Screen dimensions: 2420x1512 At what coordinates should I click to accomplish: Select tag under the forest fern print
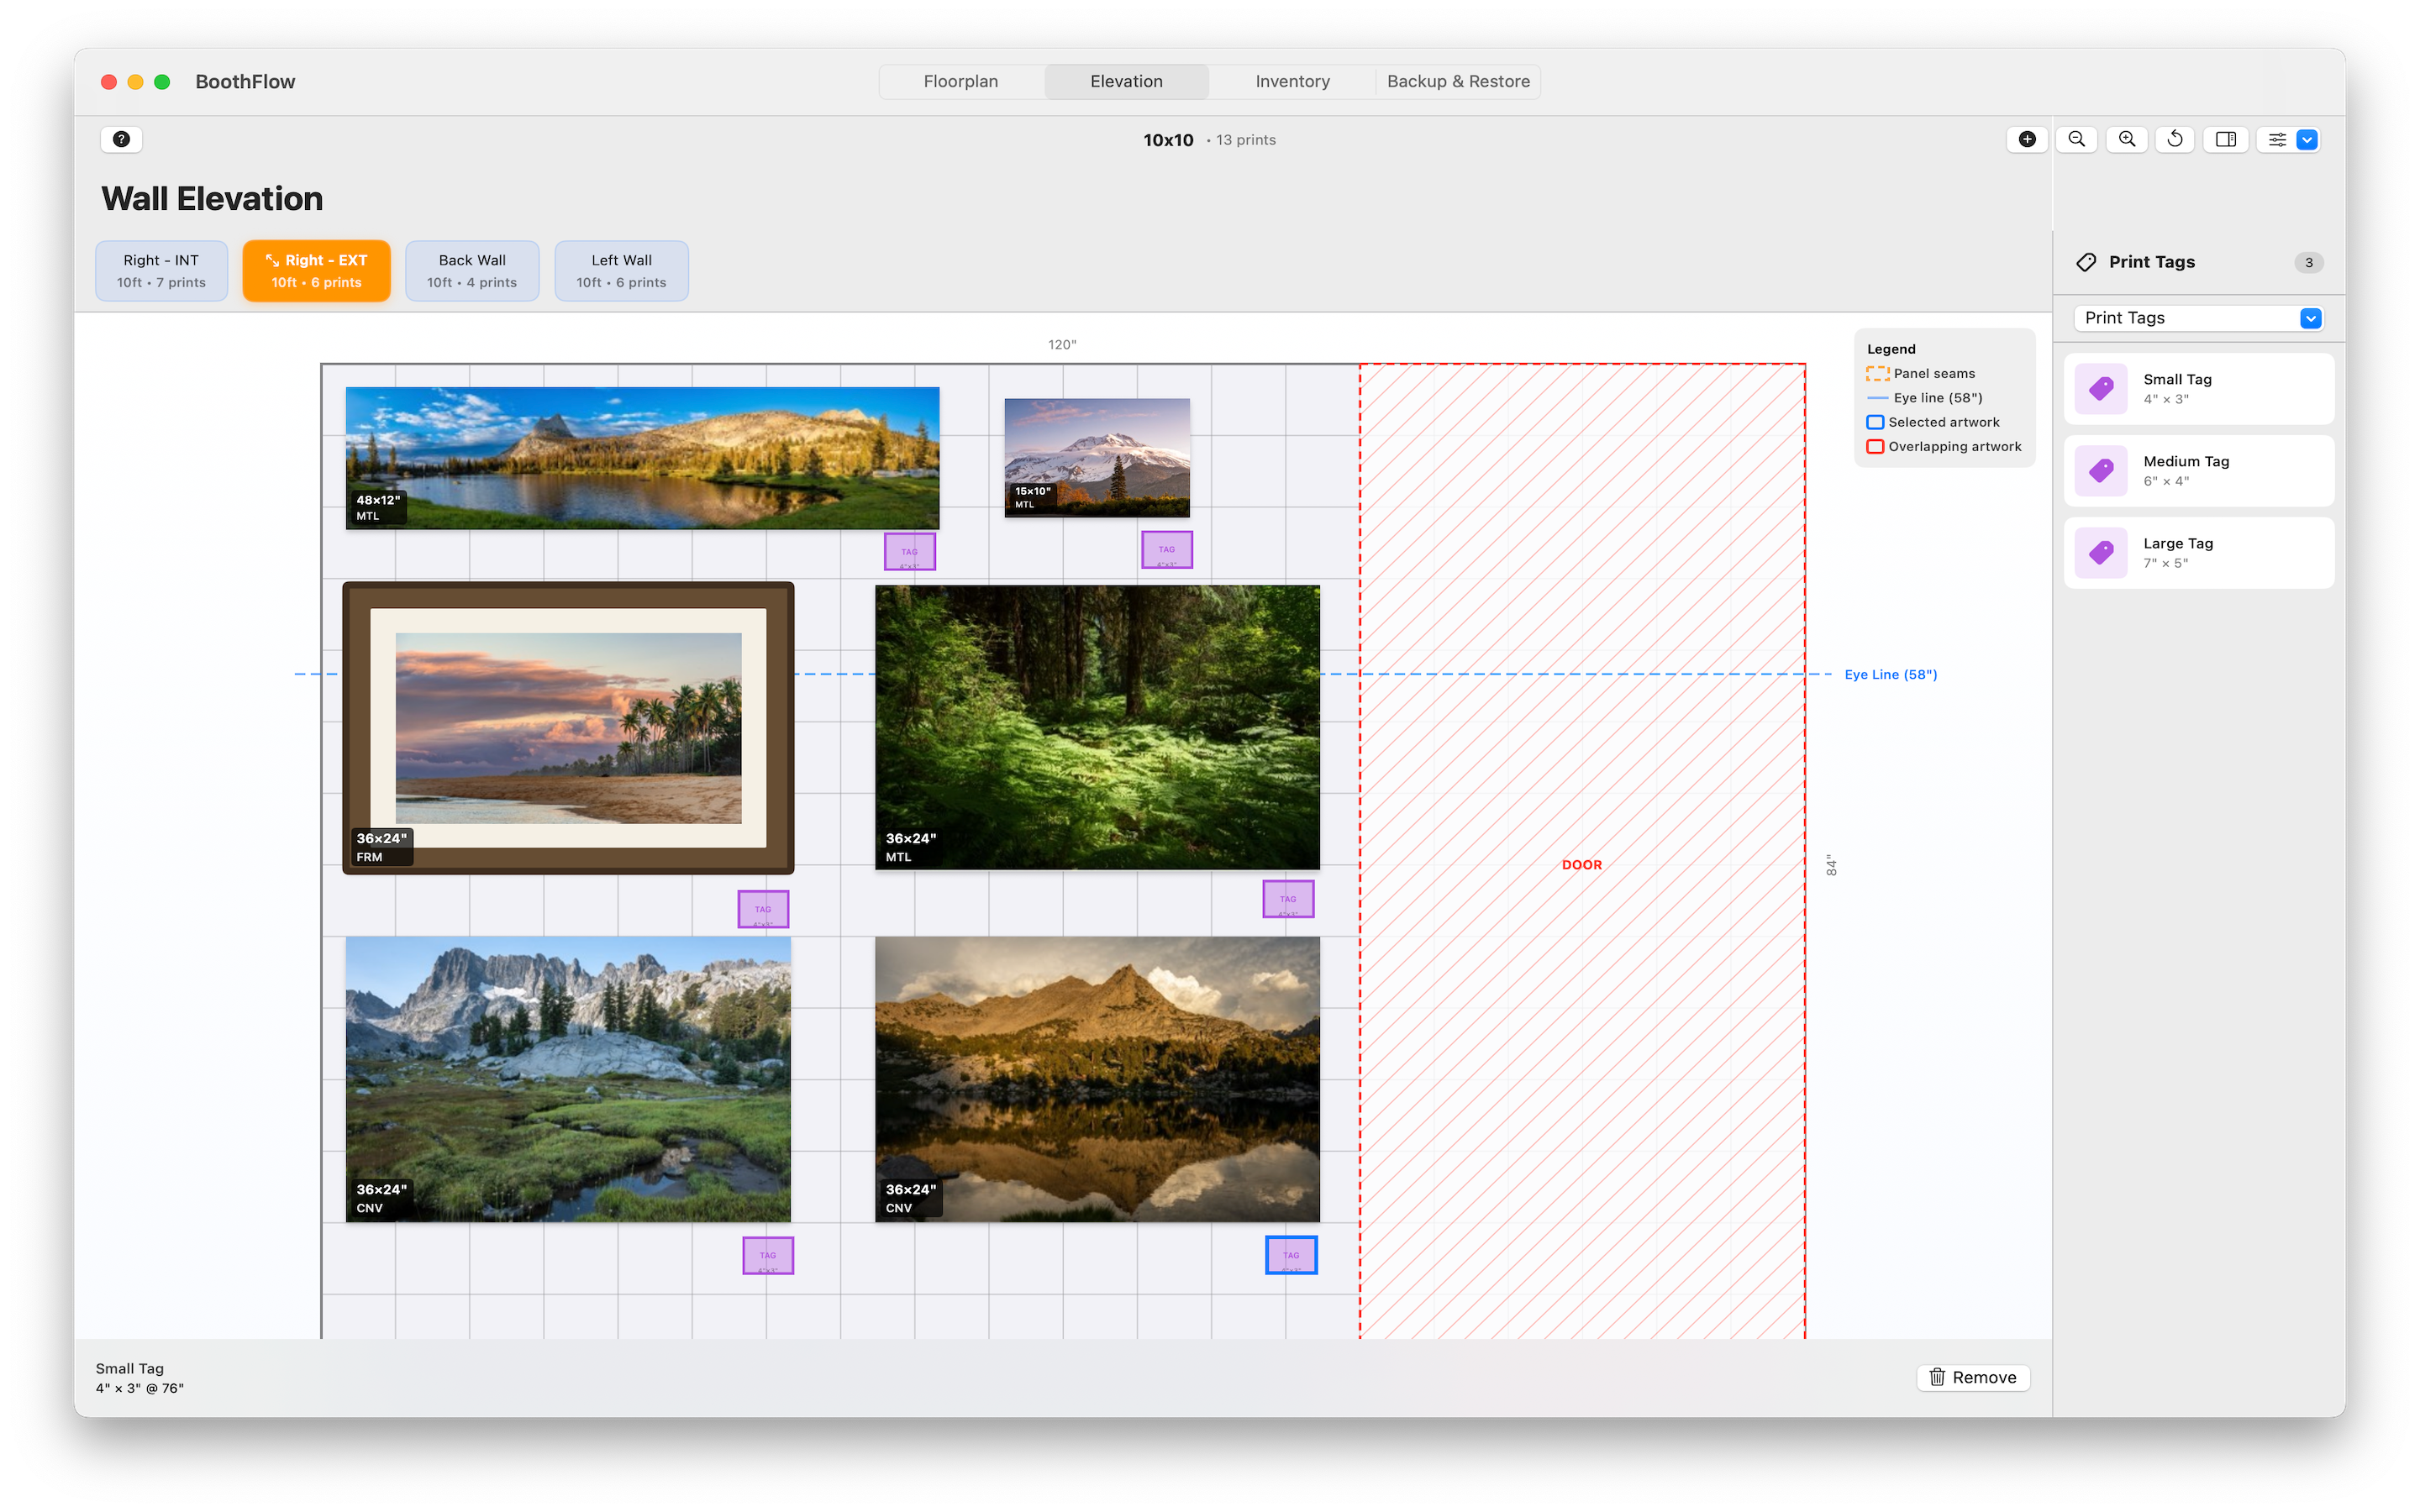tap(1287, 898)
